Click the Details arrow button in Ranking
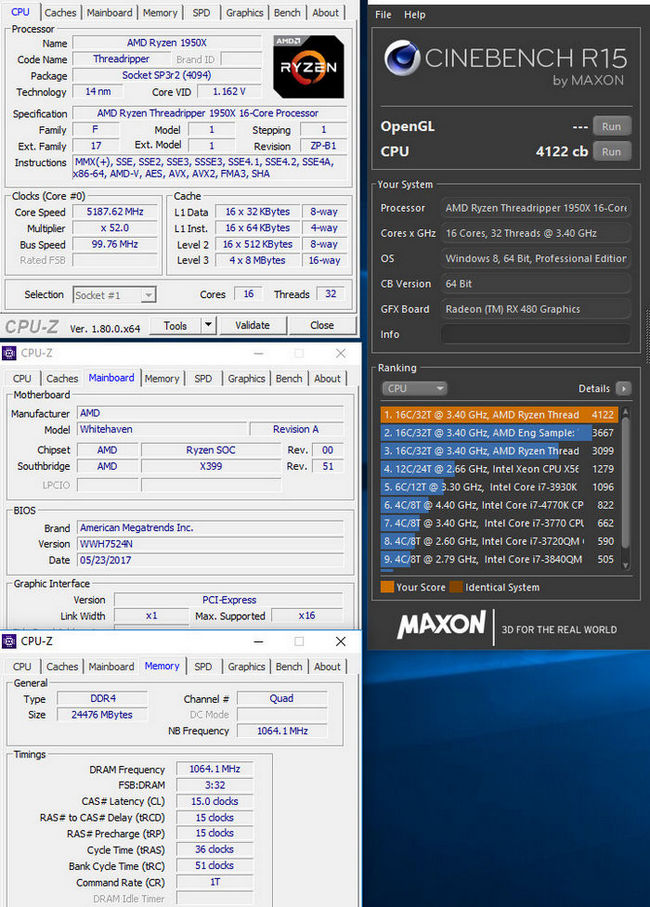Viewport: 650px width, 907px height. (624, 388)
